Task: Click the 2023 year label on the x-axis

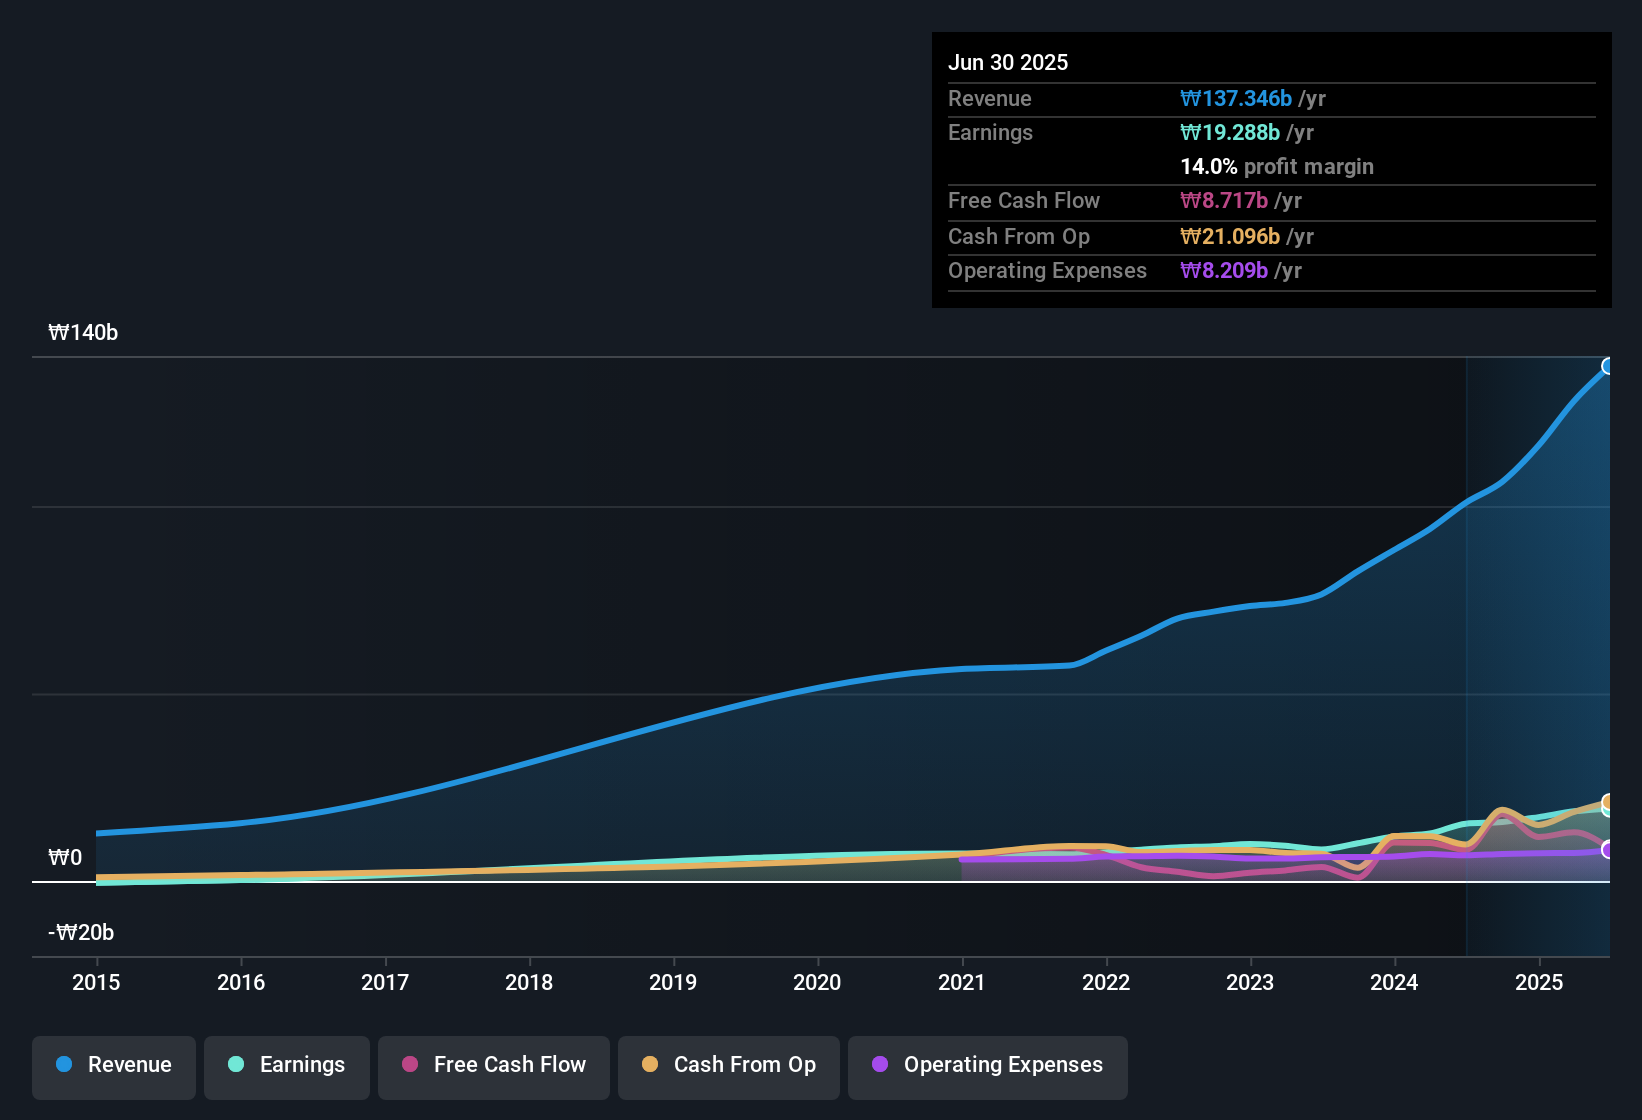Action: (x=1249, y=983)
